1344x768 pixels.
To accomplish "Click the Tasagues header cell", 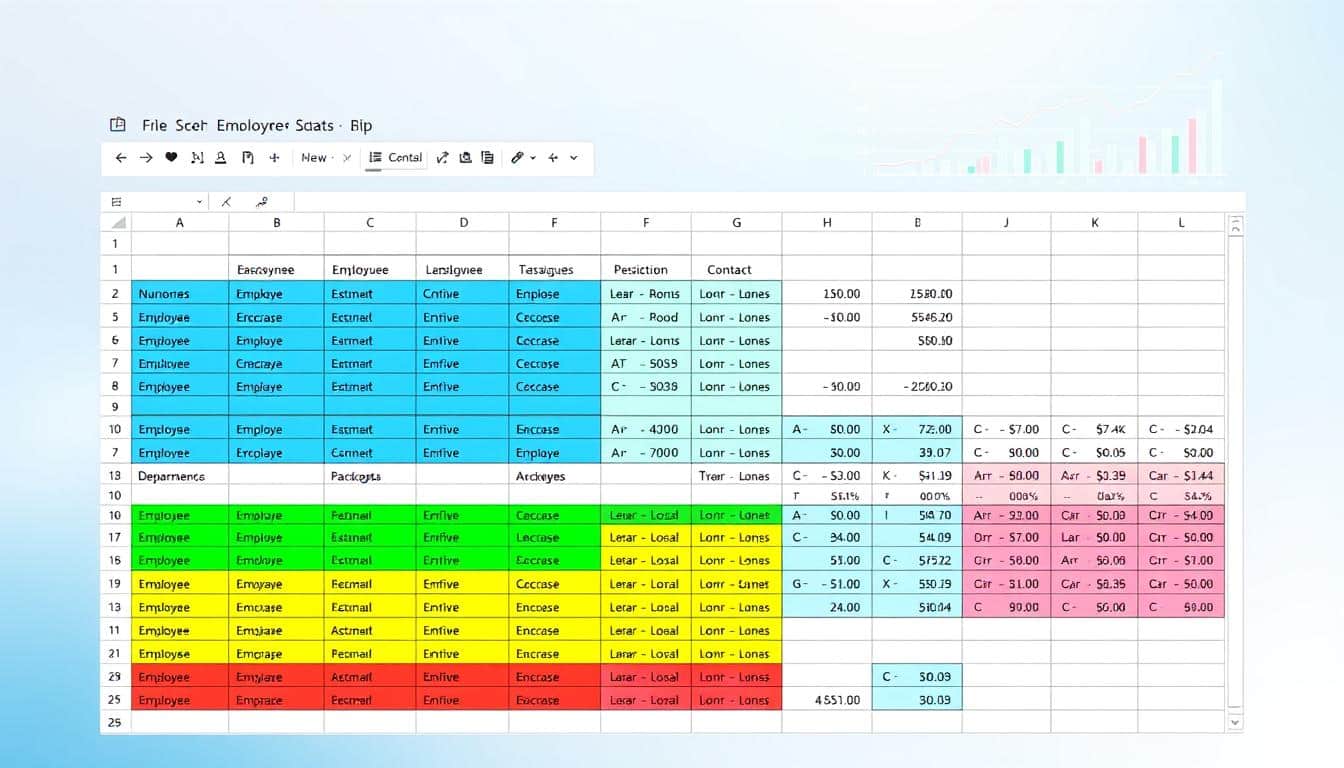I will (555, 270).
